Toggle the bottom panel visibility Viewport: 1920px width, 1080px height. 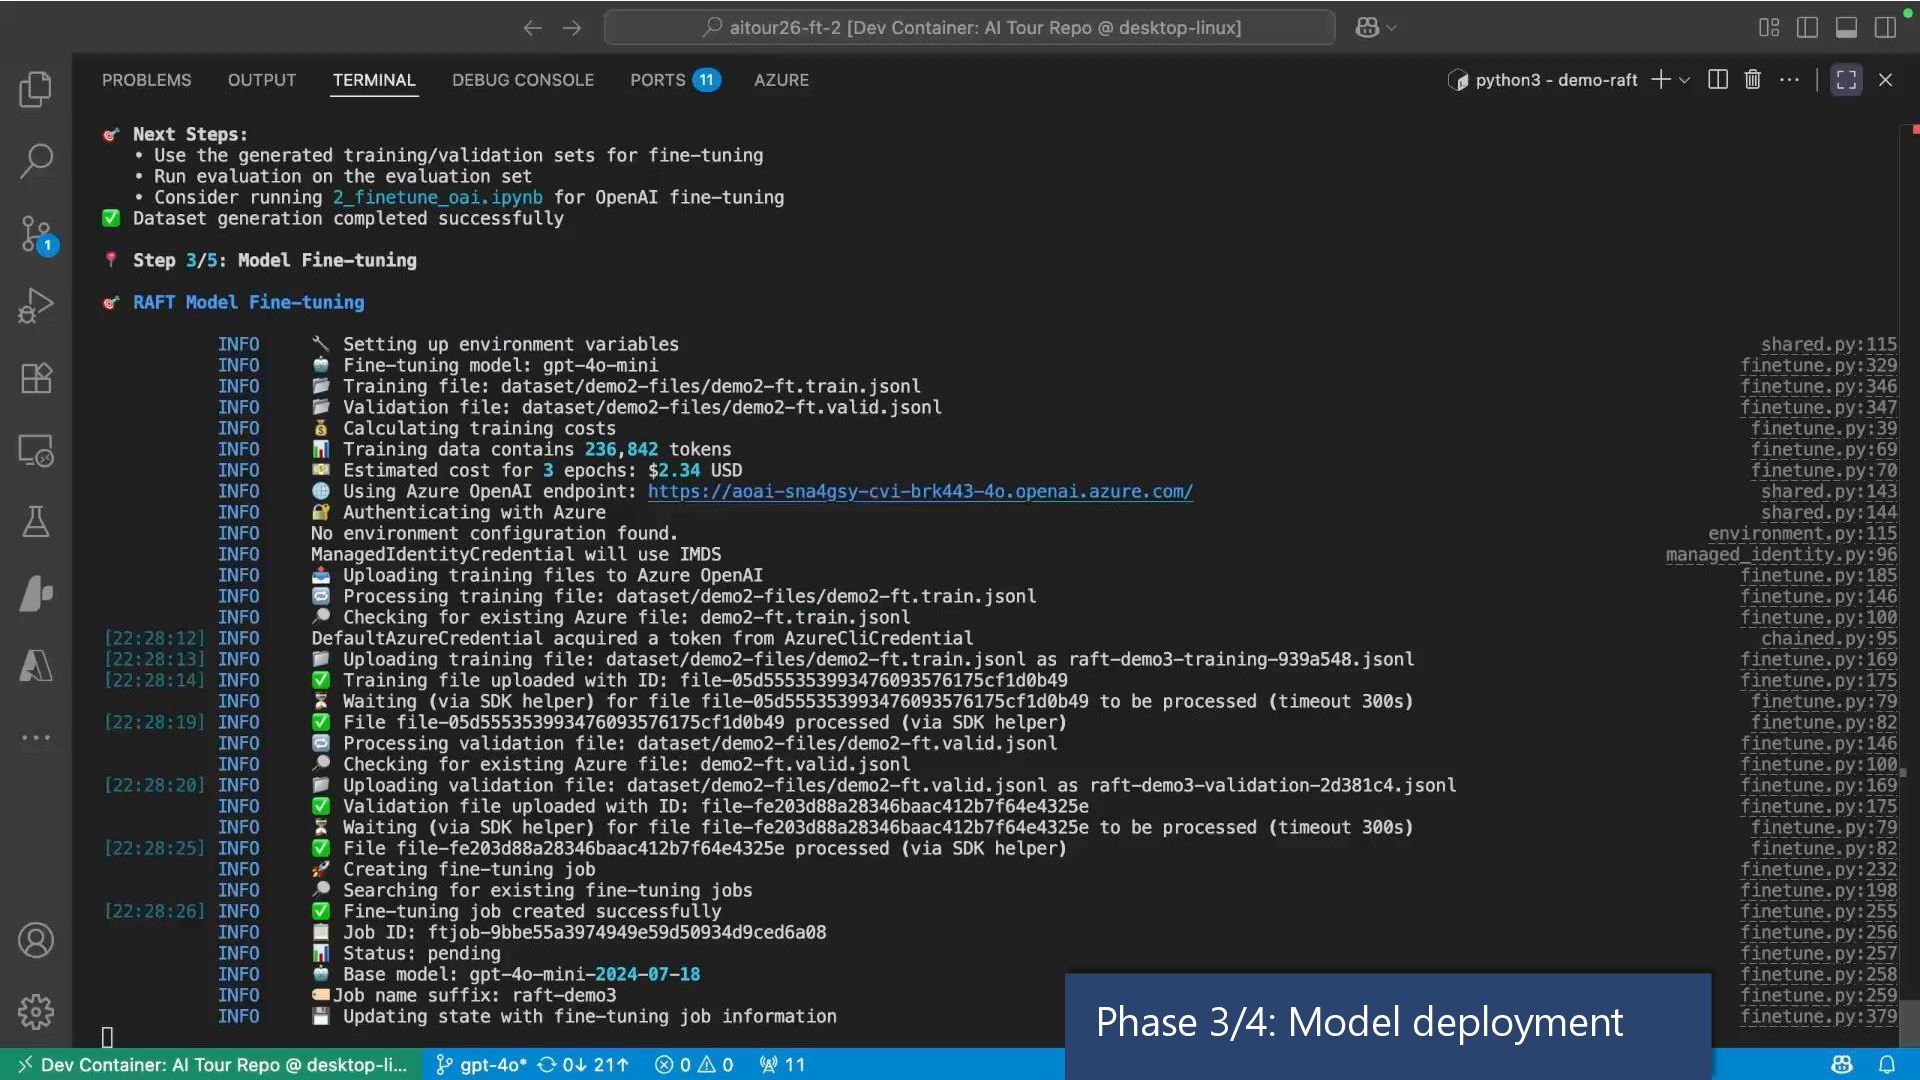[x=1846, y=28]
